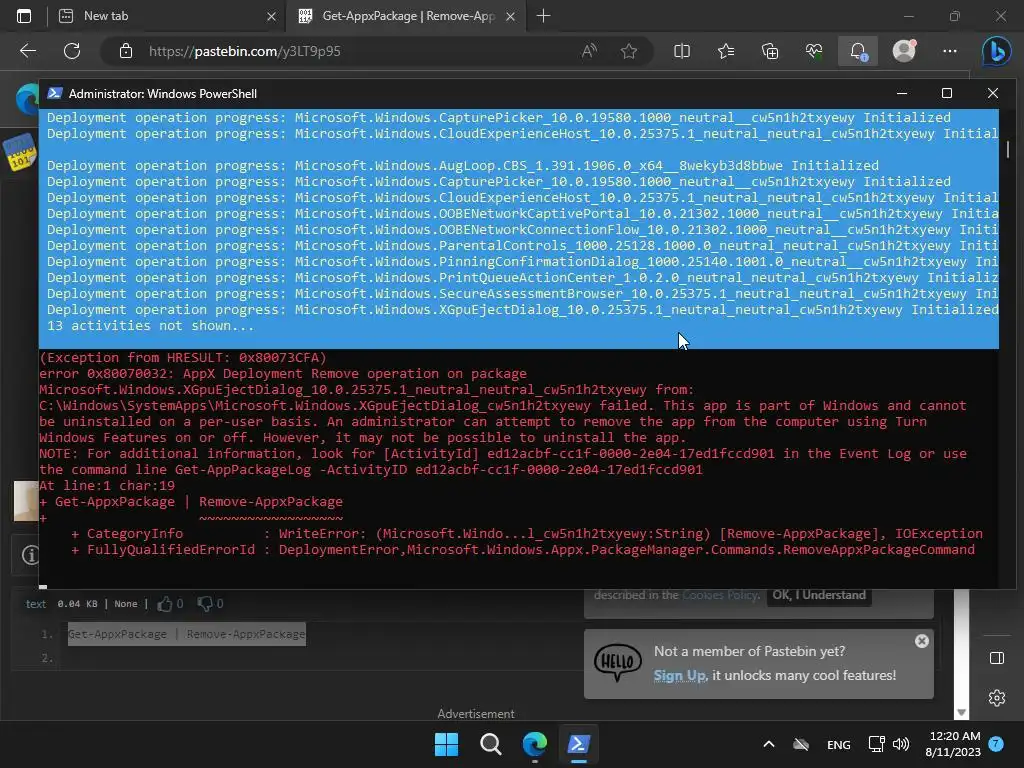Viewport: 1024px width, 768px height.
Task: Open the Windows Start menu
Action: (447, 744)
